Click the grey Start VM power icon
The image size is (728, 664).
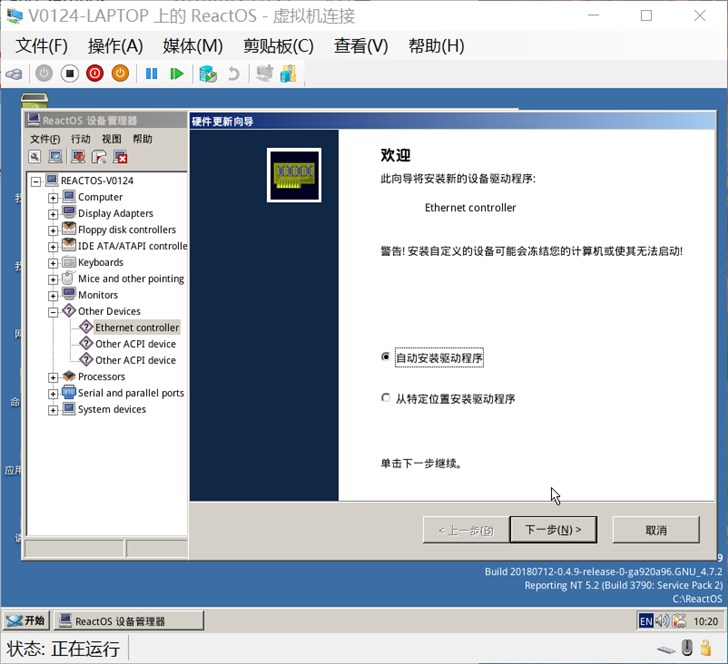pyautogui.click(x=44, y=73)
